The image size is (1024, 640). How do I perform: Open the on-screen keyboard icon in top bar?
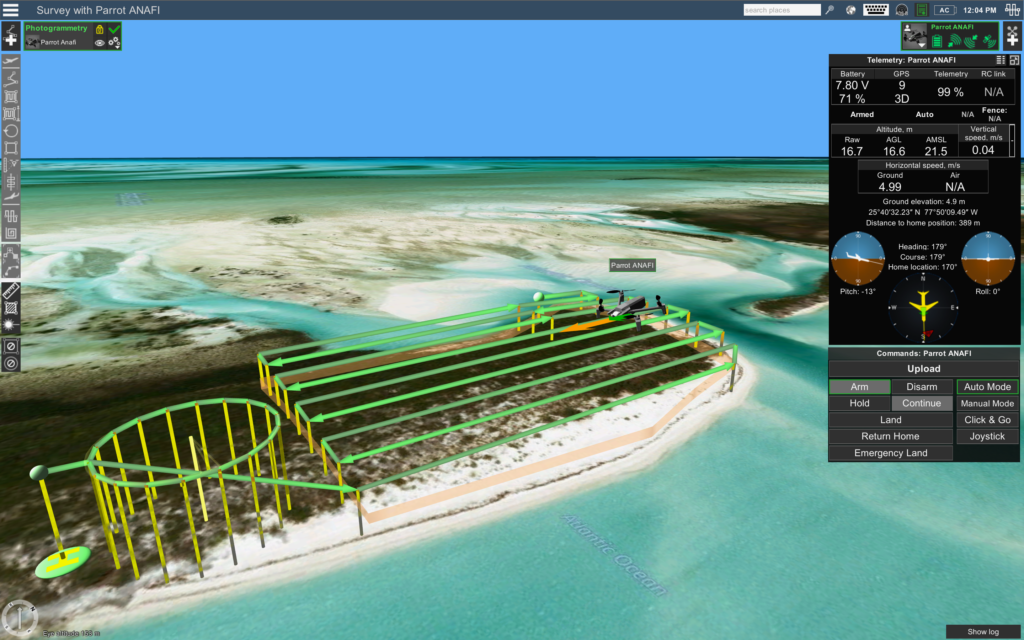876,10
